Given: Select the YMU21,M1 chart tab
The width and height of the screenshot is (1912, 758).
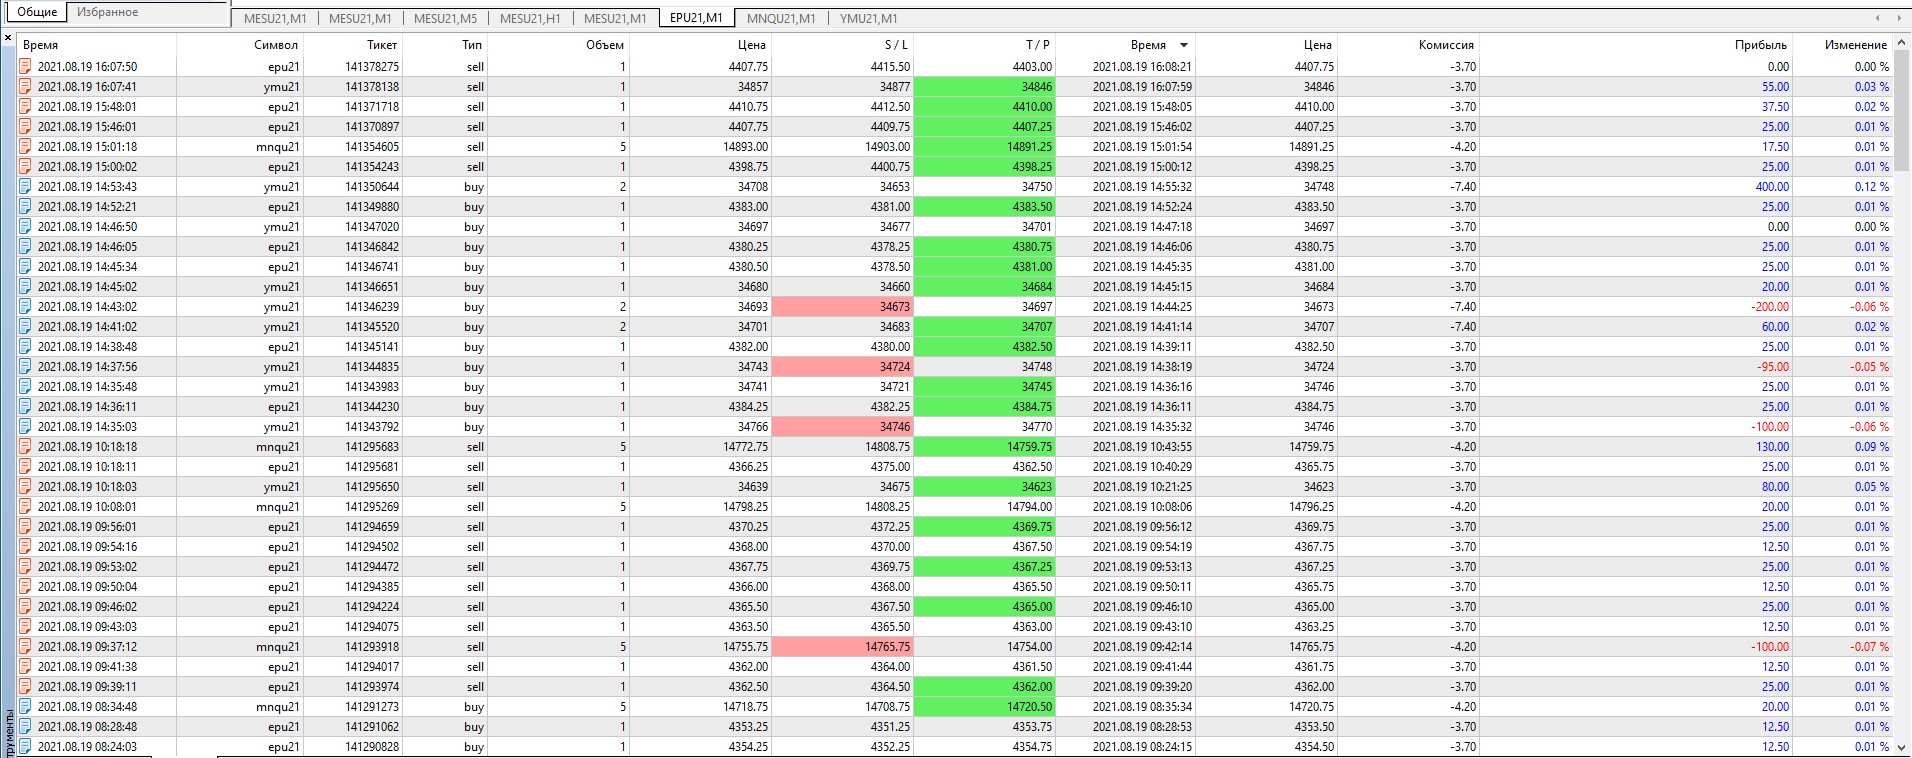Looking at the screenshot, I should click(869, 18).
